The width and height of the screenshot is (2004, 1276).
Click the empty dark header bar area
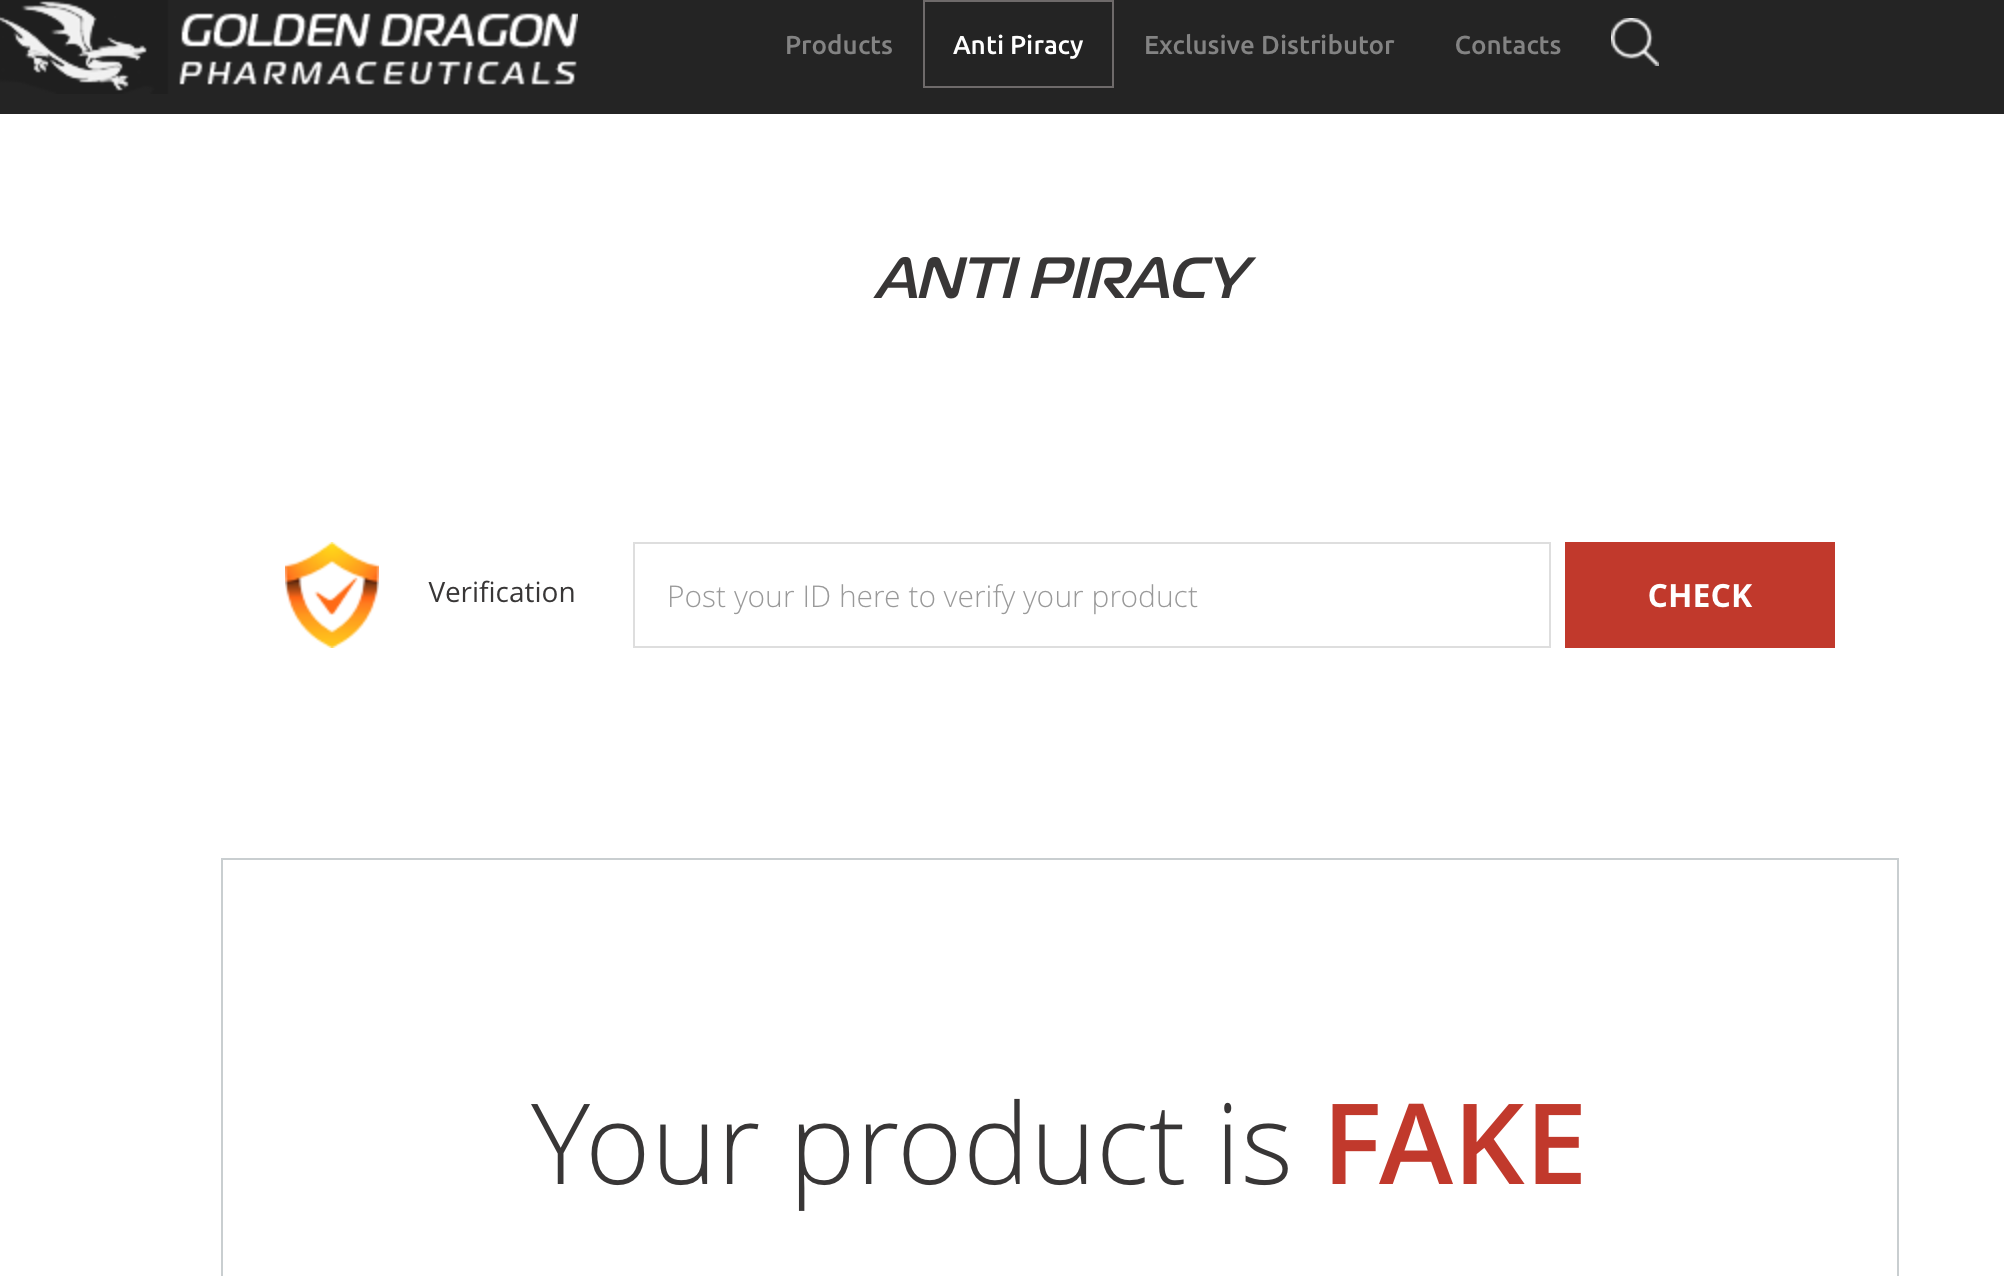1830,56
